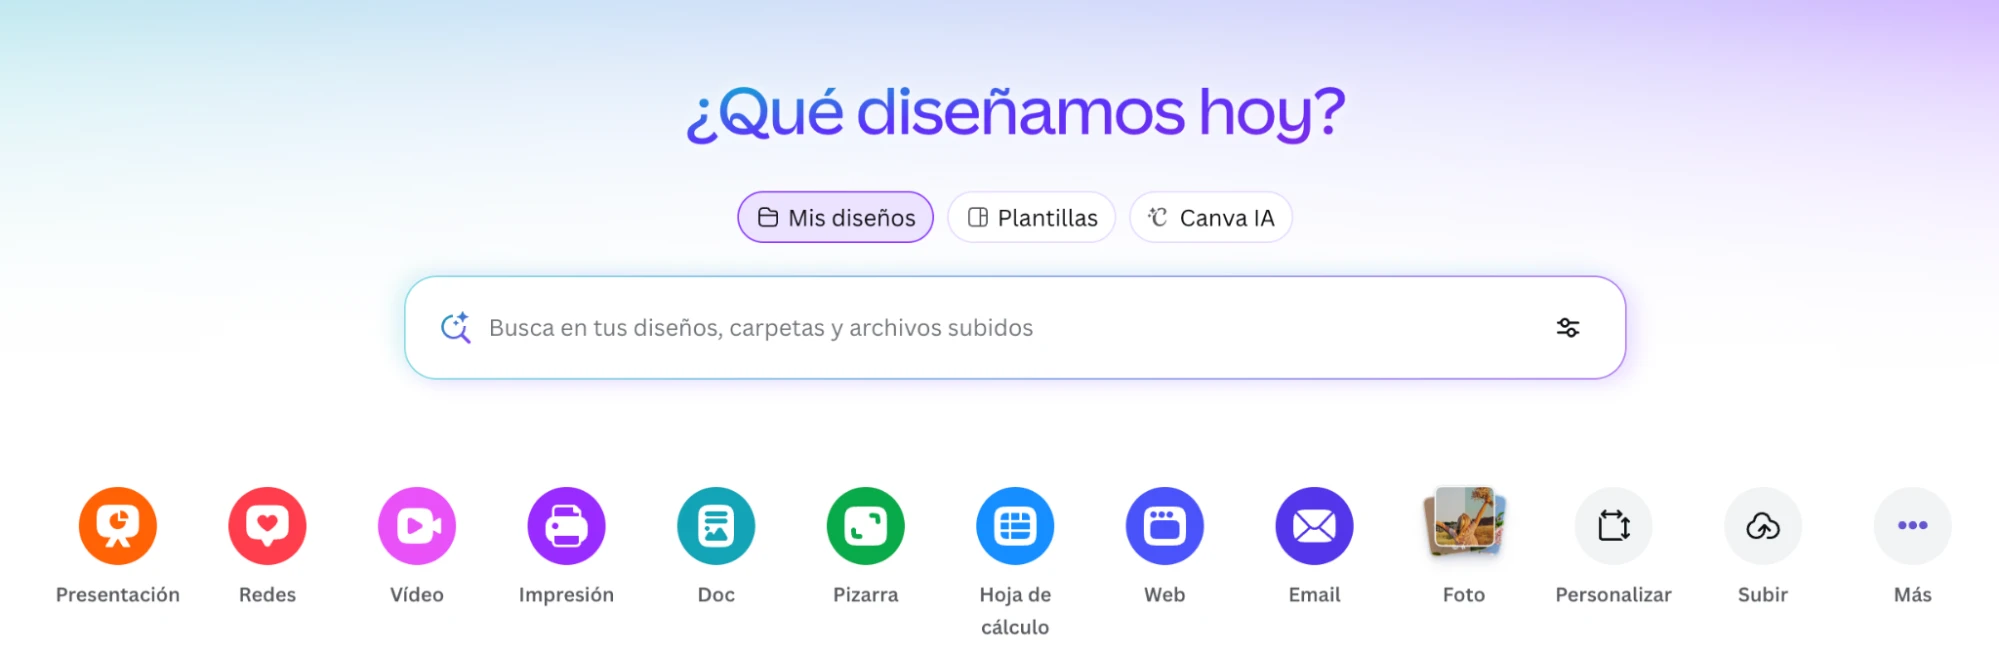Switch to Mis diseños tab
The image size is (1999, 653).
835,217
